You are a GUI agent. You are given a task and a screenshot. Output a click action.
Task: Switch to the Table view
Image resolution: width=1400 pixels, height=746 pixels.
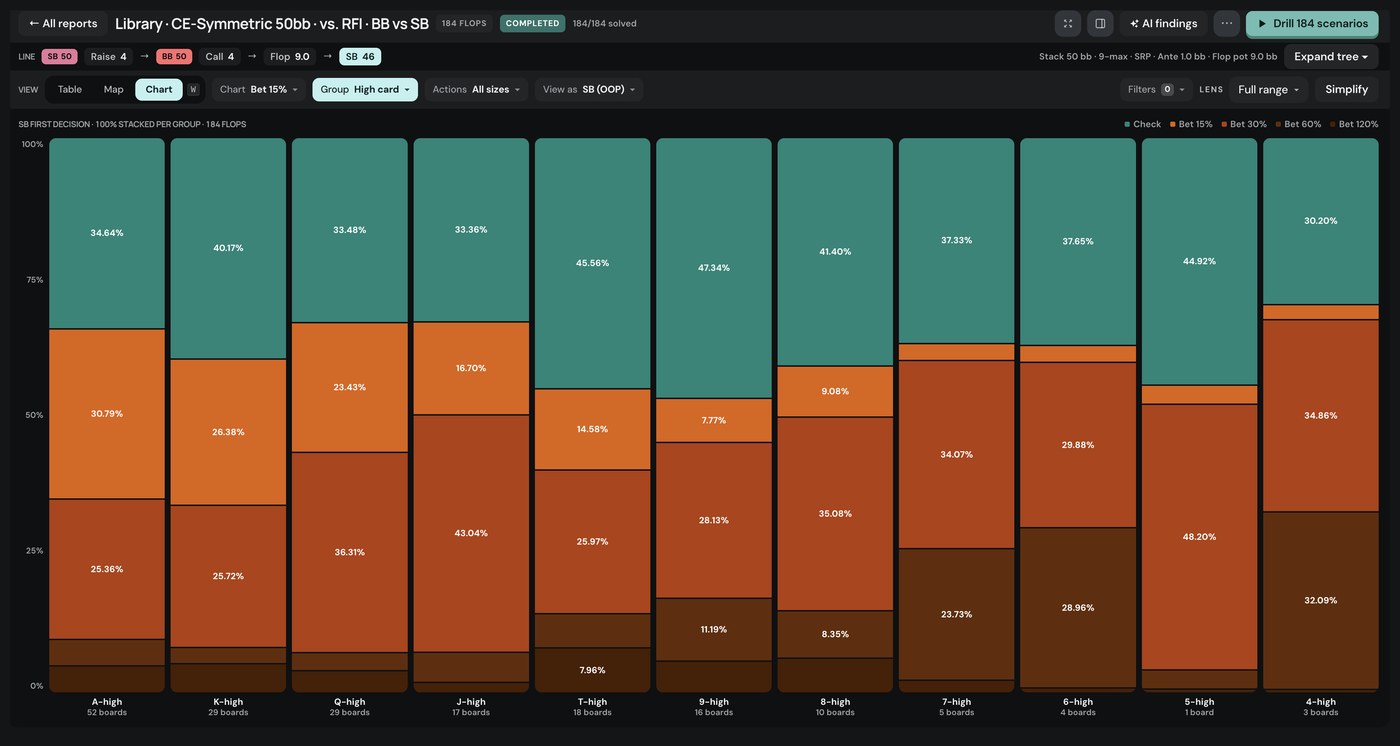[70, 90]
